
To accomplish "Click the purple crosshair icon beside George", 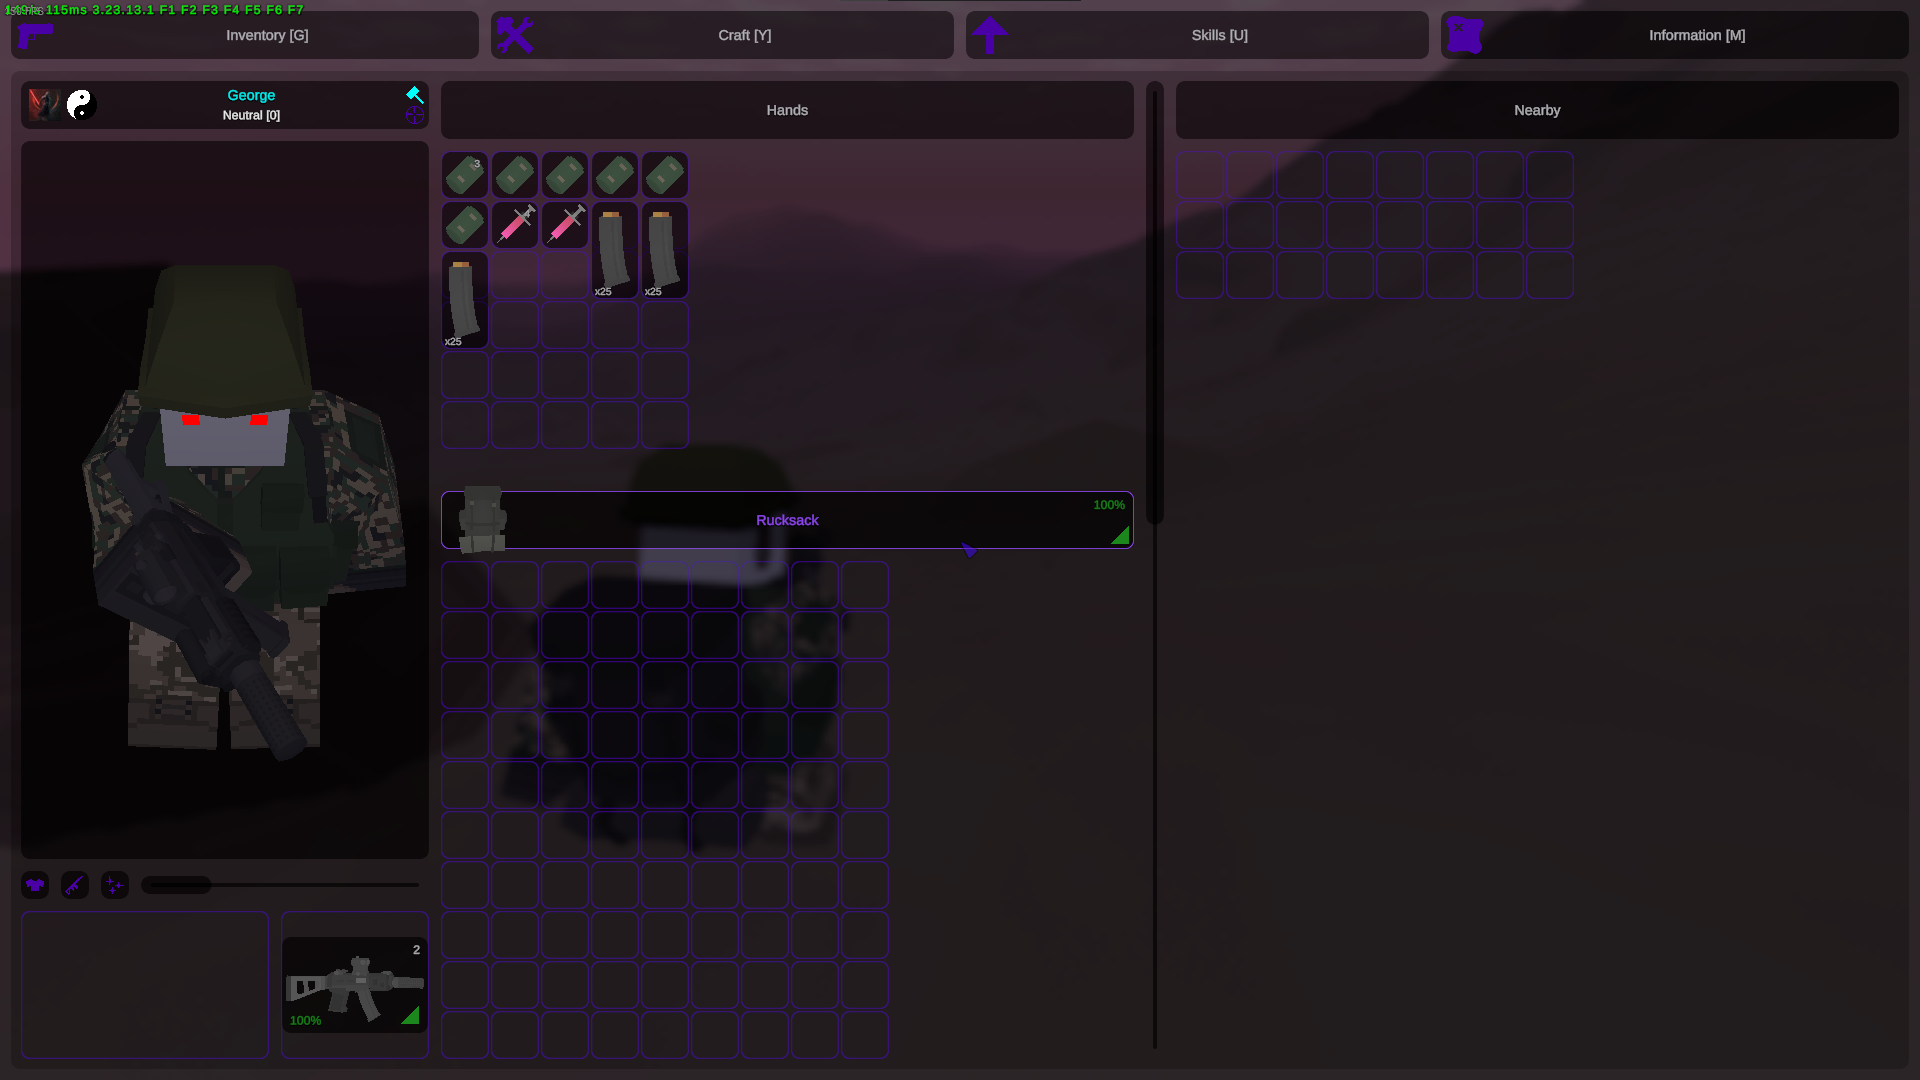I will 414,116.
